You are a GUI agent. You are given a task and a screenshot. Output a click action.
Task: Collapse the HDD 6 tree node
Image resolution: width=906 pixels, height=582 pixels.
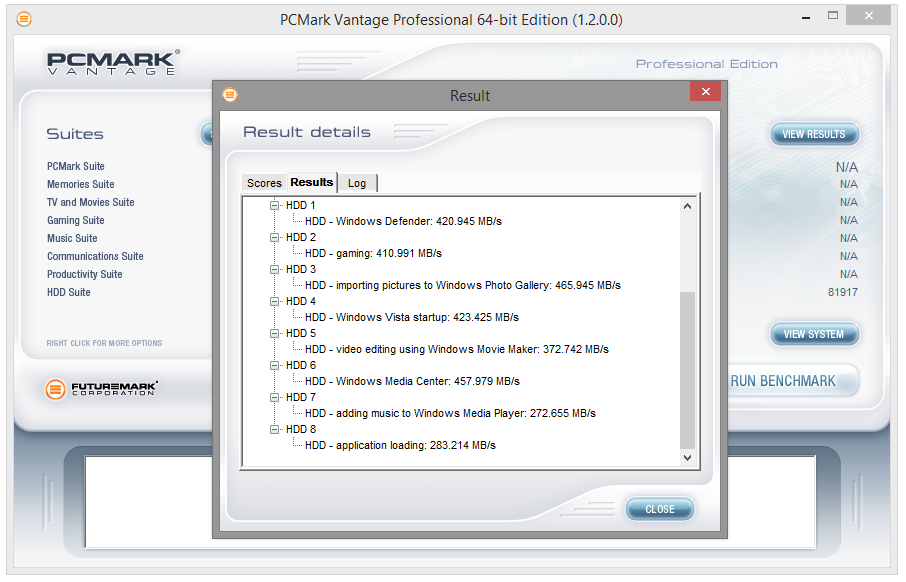click(x=274, y=365)
